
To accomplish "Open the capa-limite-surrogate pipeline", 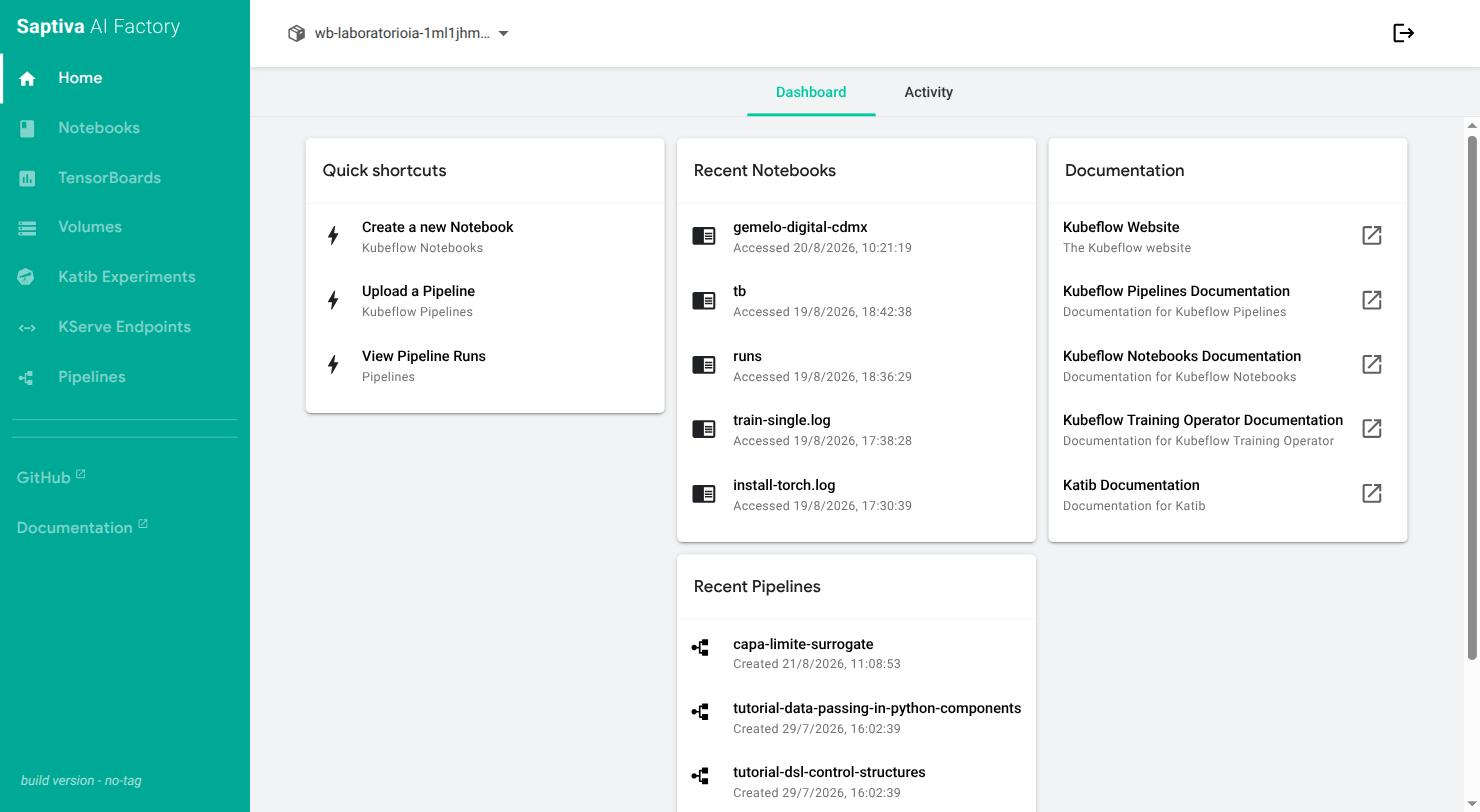I will [856, 653].
